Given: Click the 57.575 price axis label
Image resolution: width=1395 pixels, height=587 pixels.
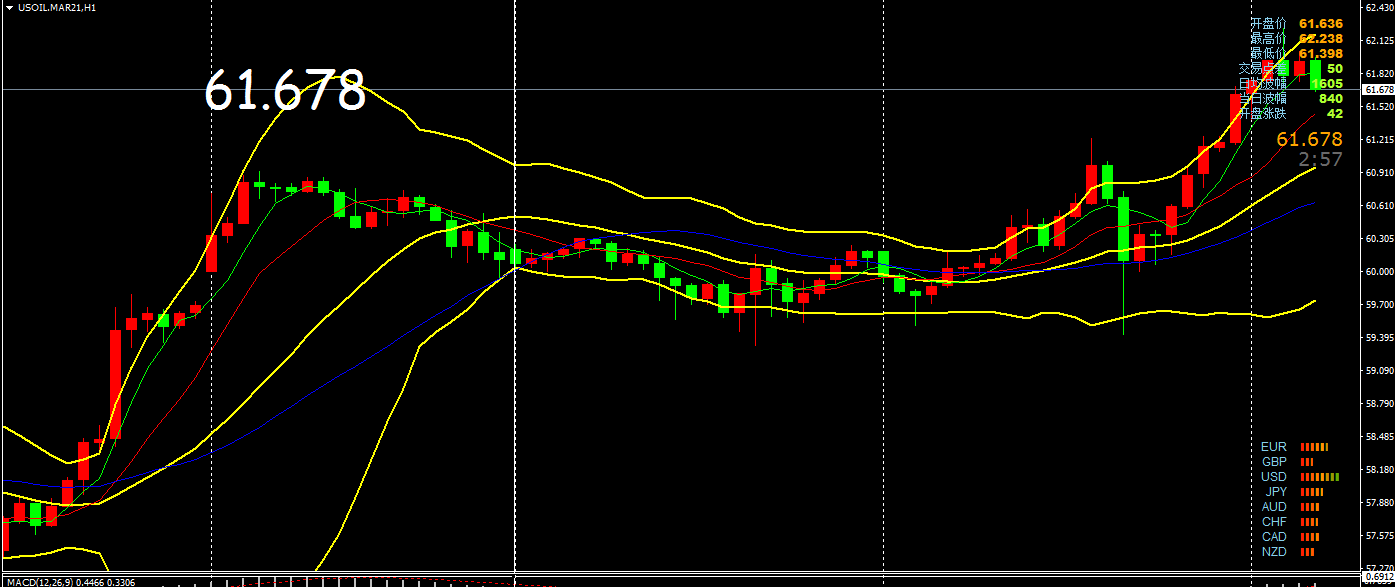Looking at the screenshot, I should tap(1379, 536).
